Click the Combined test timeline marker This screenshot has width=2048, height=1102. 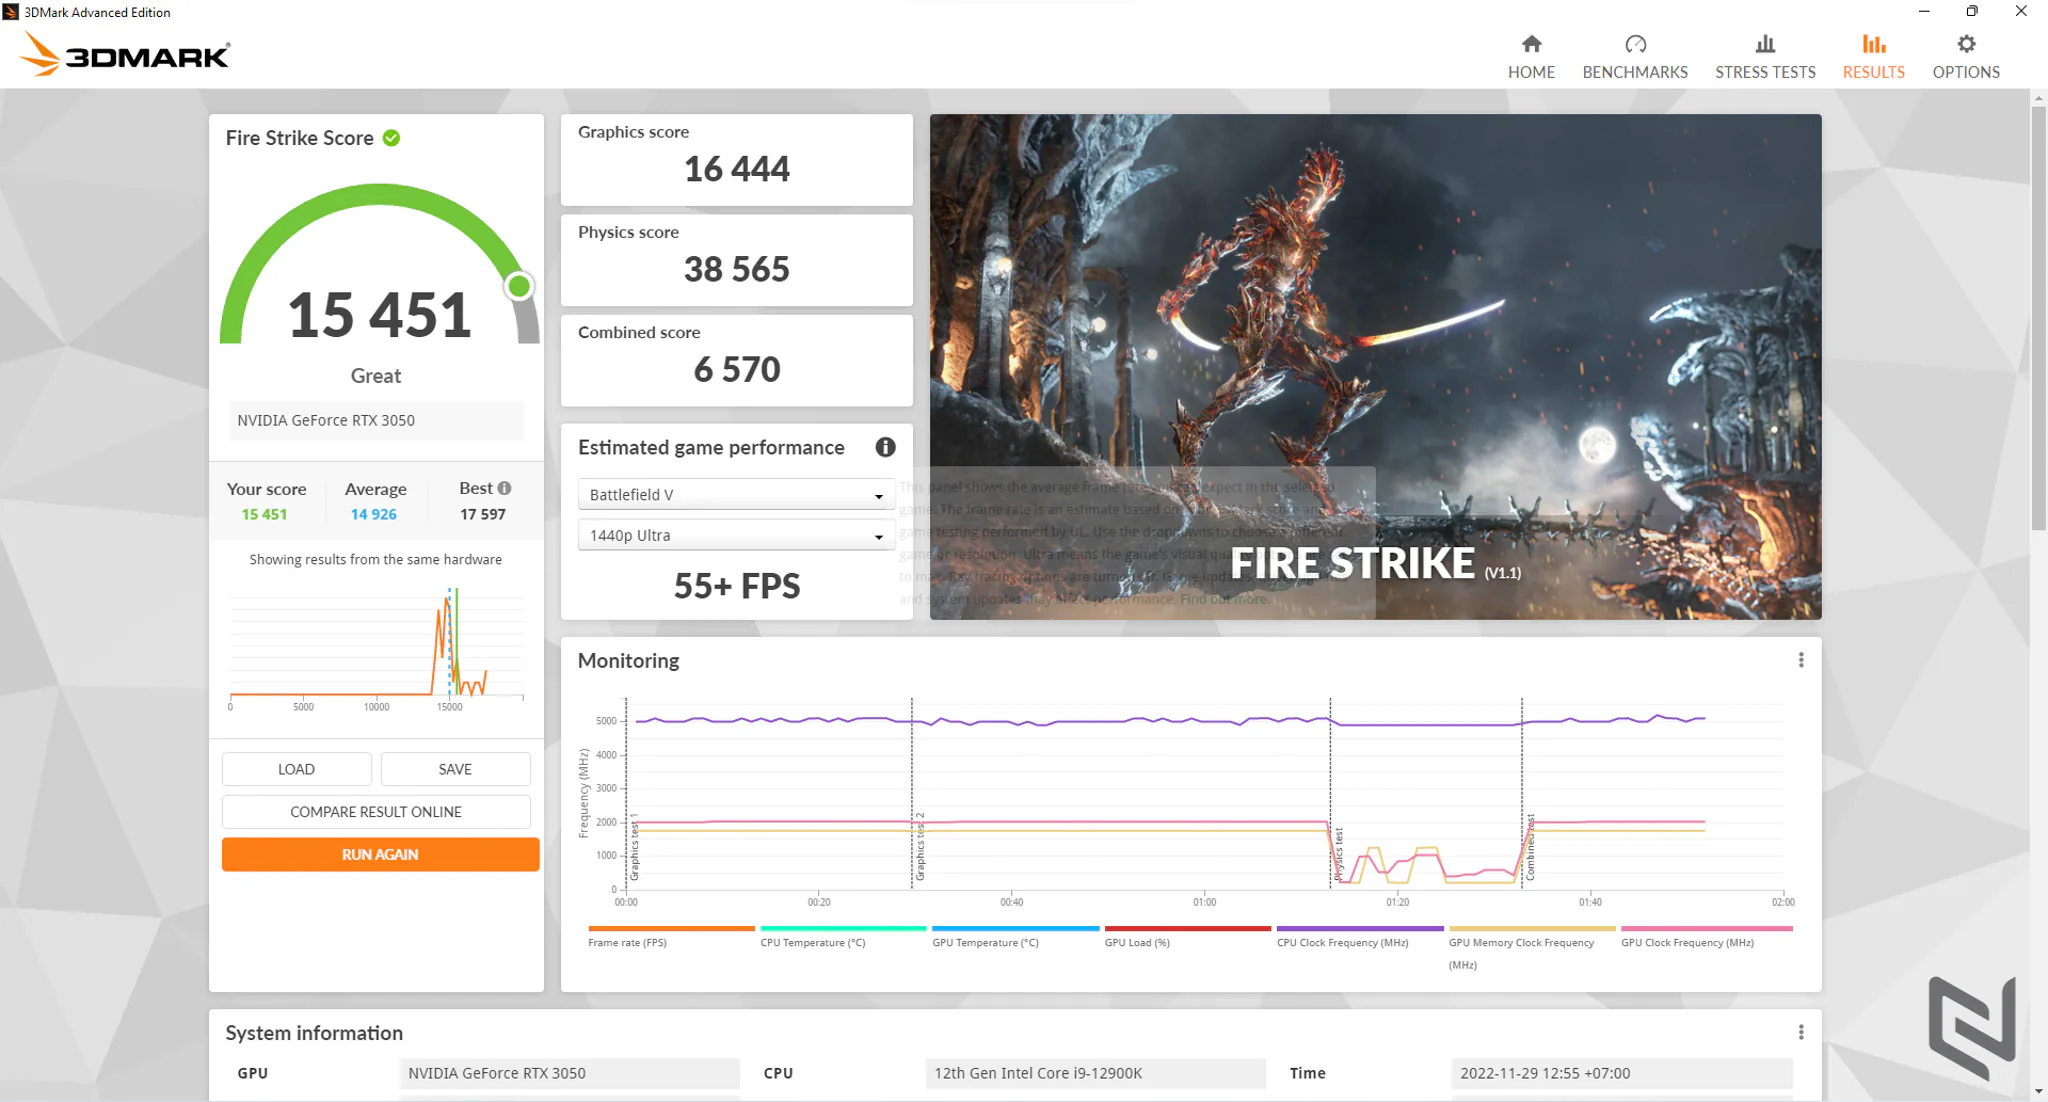[1529, 847]
